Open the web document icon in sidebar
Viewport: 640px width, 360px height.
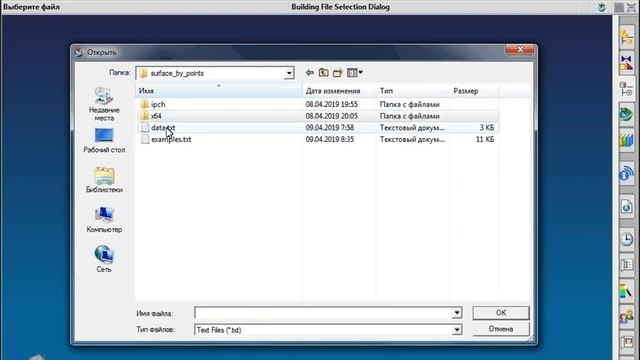626,207
